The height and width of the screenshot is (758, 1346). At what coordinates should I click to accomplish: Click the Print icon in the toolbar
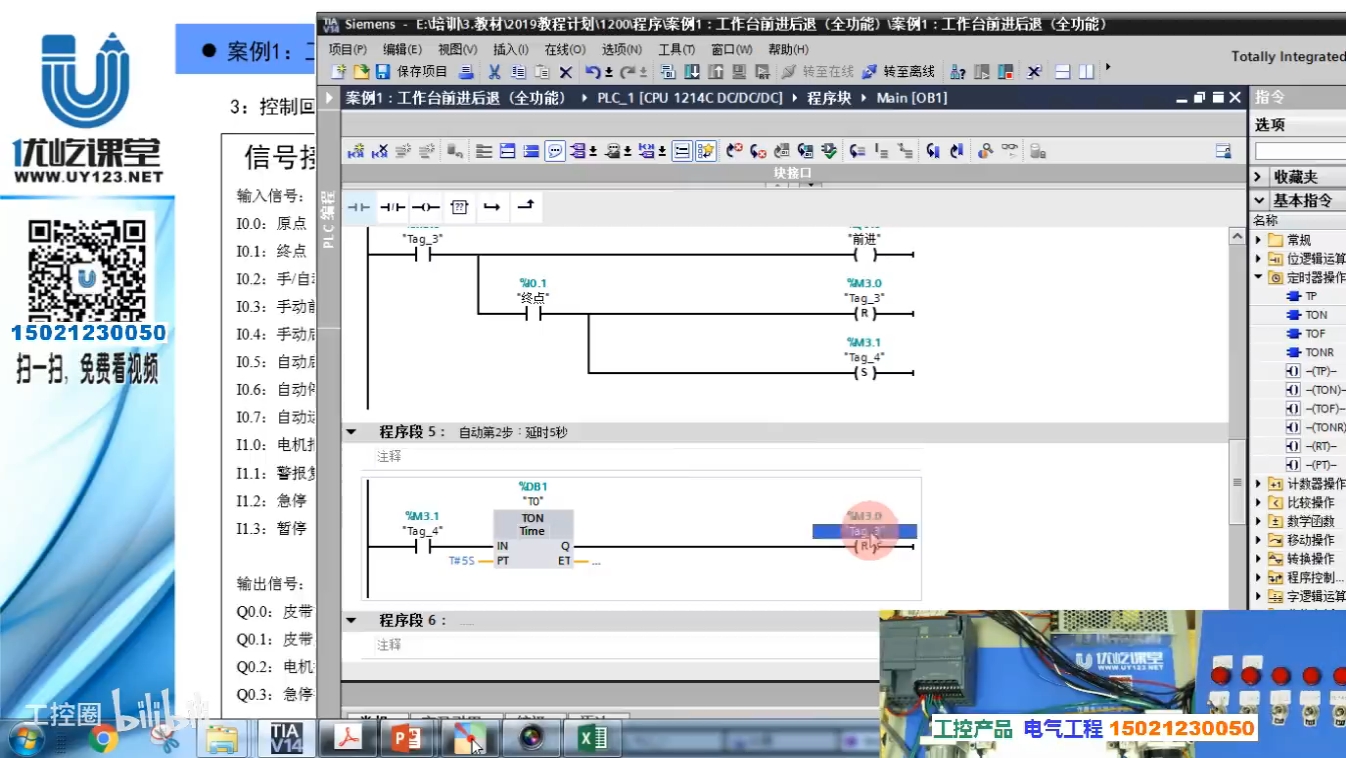tap(467, 72)
